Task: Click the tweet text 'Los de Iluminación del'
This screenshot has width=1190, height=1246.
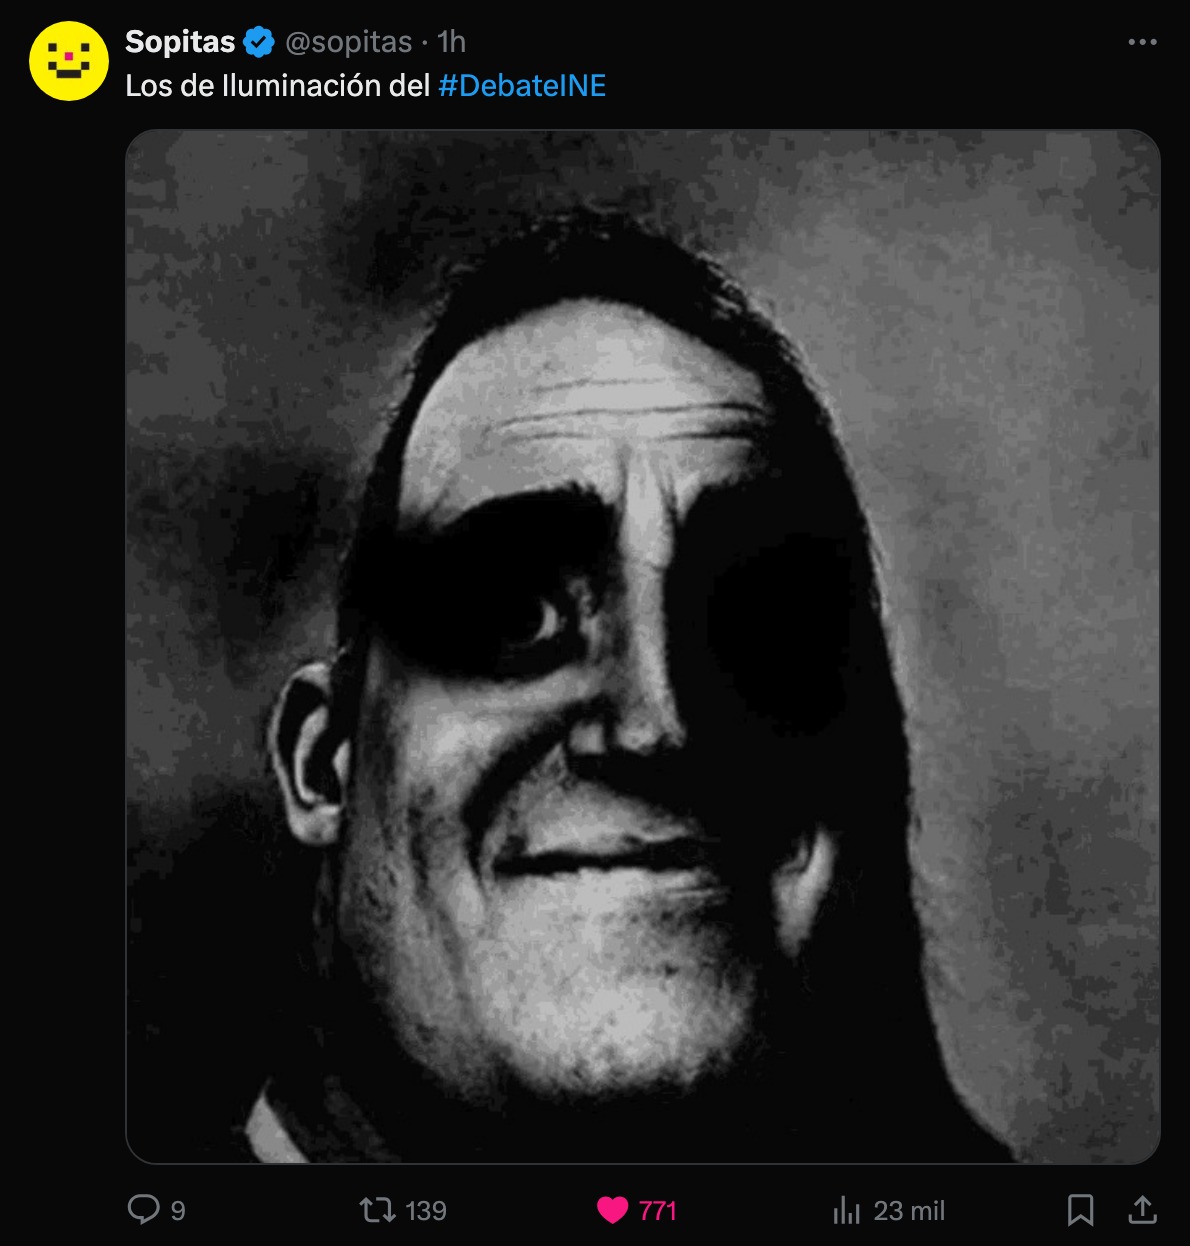Action: (x=277, y=86)
